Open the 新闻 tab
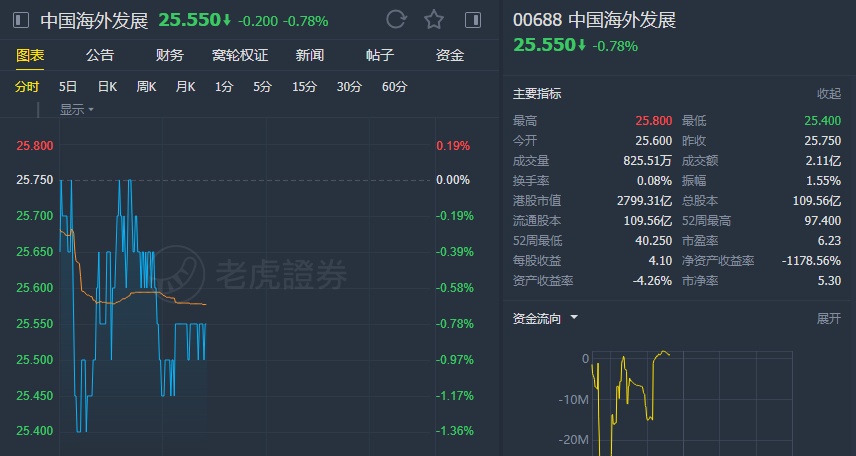Viewport: 856px width, 456px height. tap(310, 55)
